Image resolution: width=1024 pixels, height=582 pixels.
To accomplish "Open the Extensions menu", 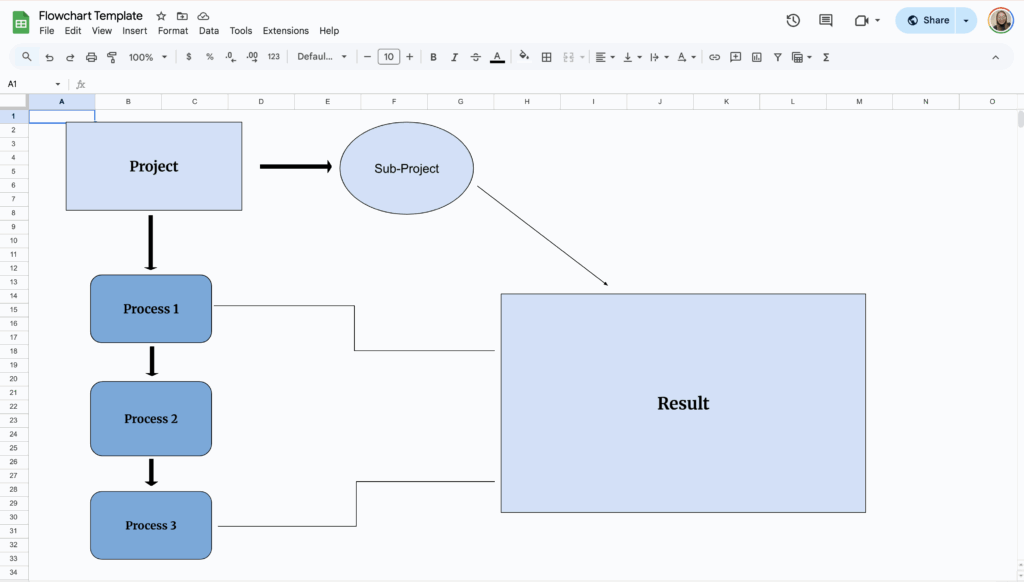I will point(285,30).
